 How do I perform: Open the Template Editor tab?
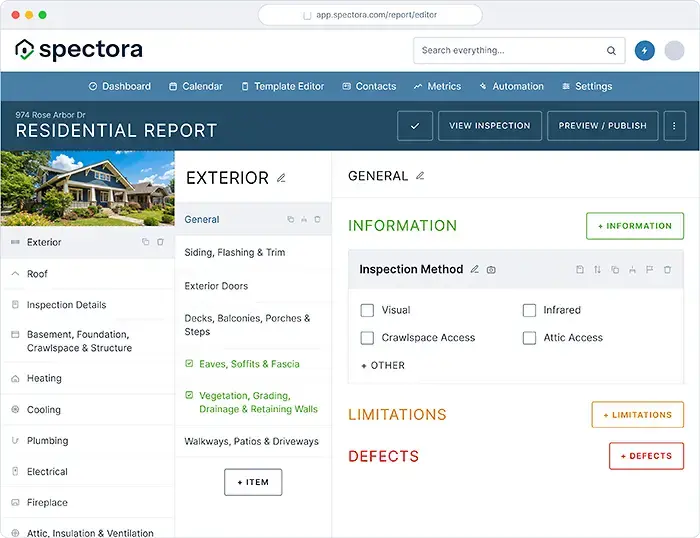tap(283, 86)
